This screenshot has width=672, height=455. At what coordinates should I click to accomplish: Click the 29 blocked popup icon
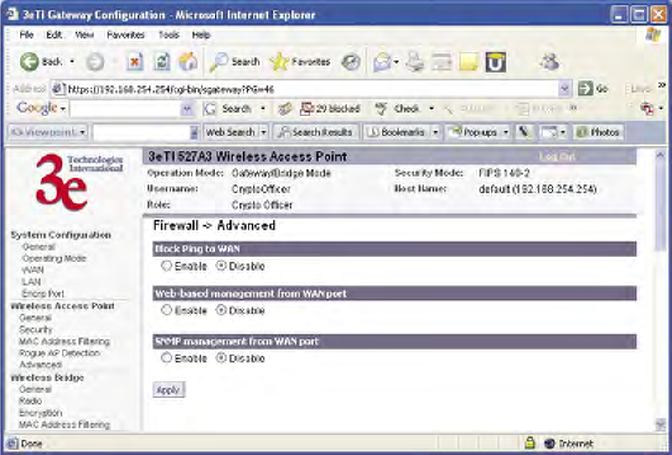(x=306, y=109)
